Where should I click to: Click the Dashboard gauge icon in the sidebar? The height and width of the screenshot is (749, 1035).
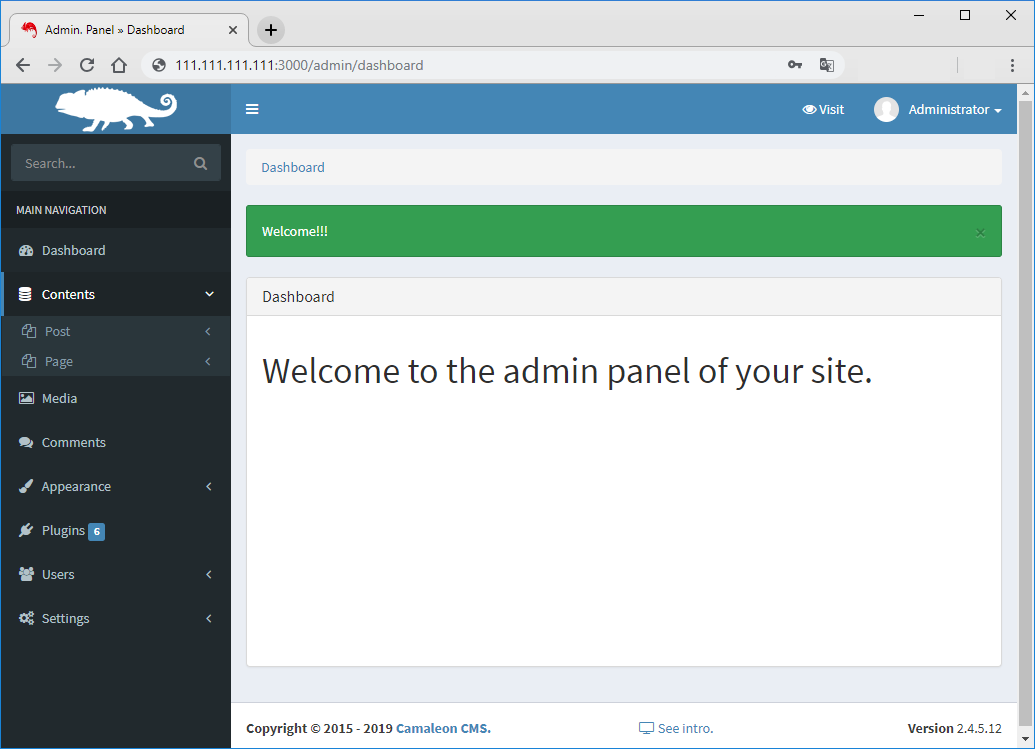tap(26, 251)
